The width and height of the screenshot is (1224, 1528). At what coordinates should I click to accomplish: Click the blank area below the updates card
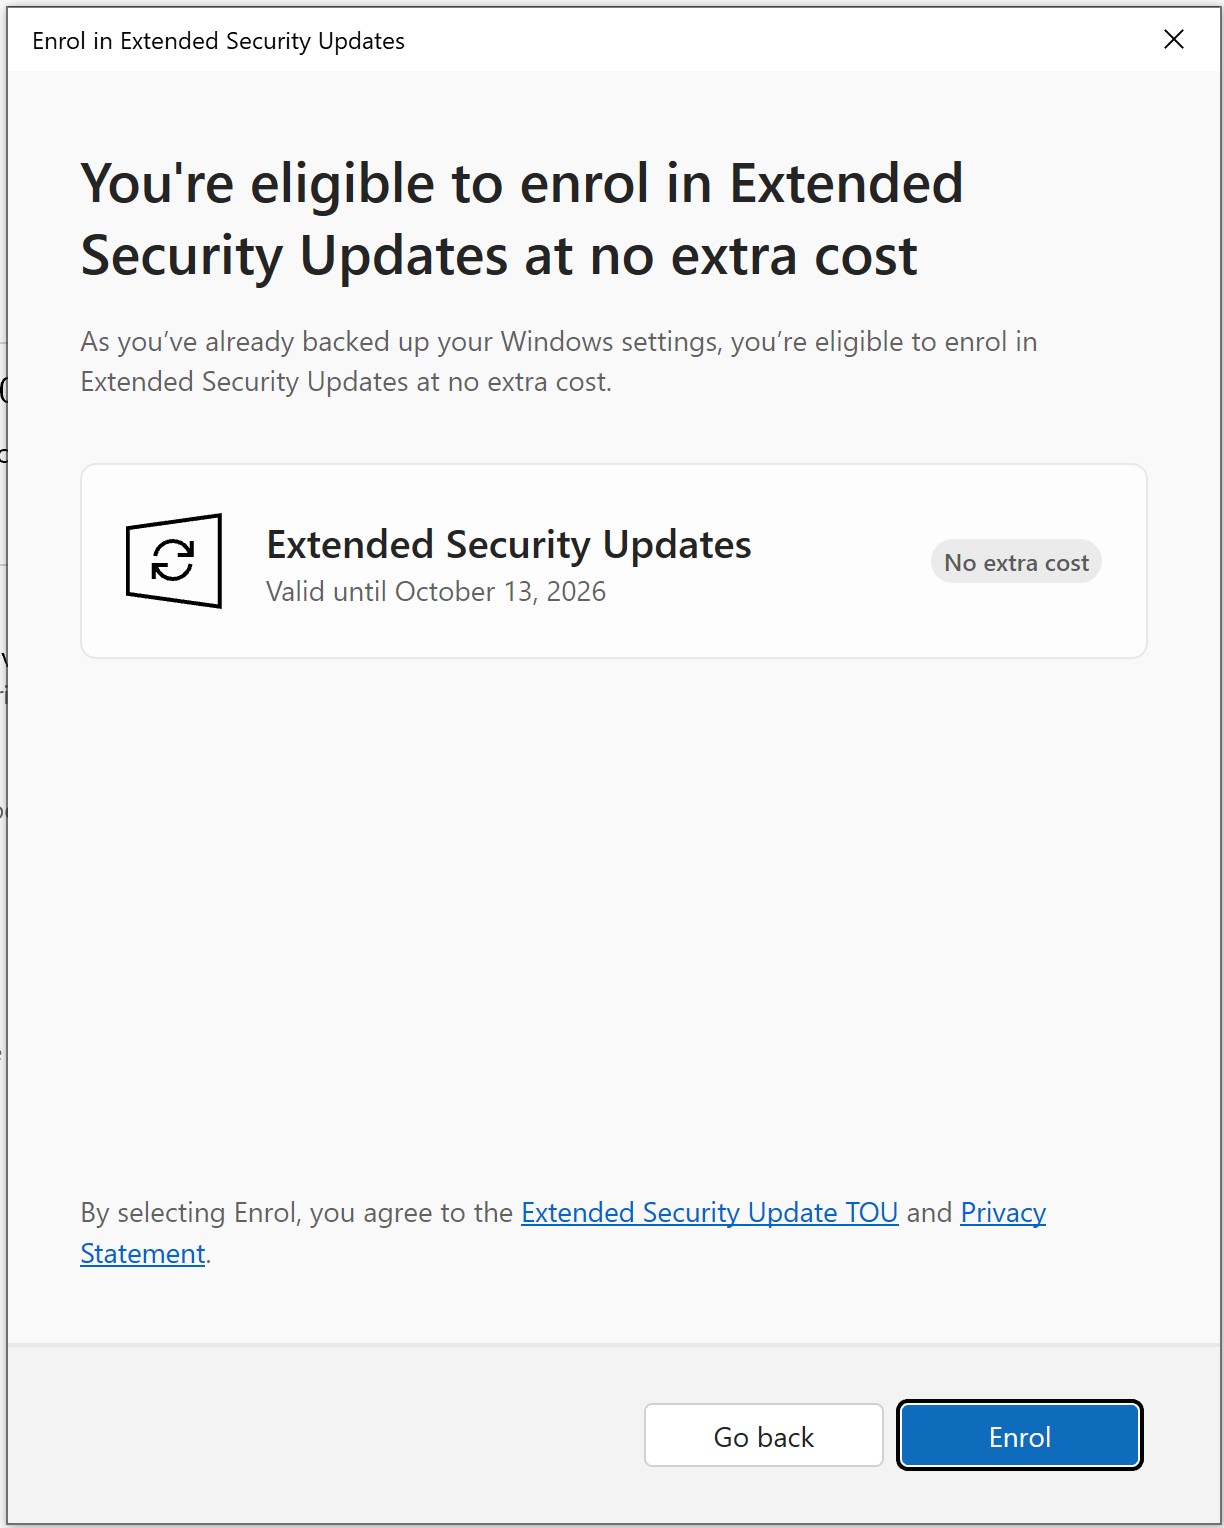pos(612,900)
